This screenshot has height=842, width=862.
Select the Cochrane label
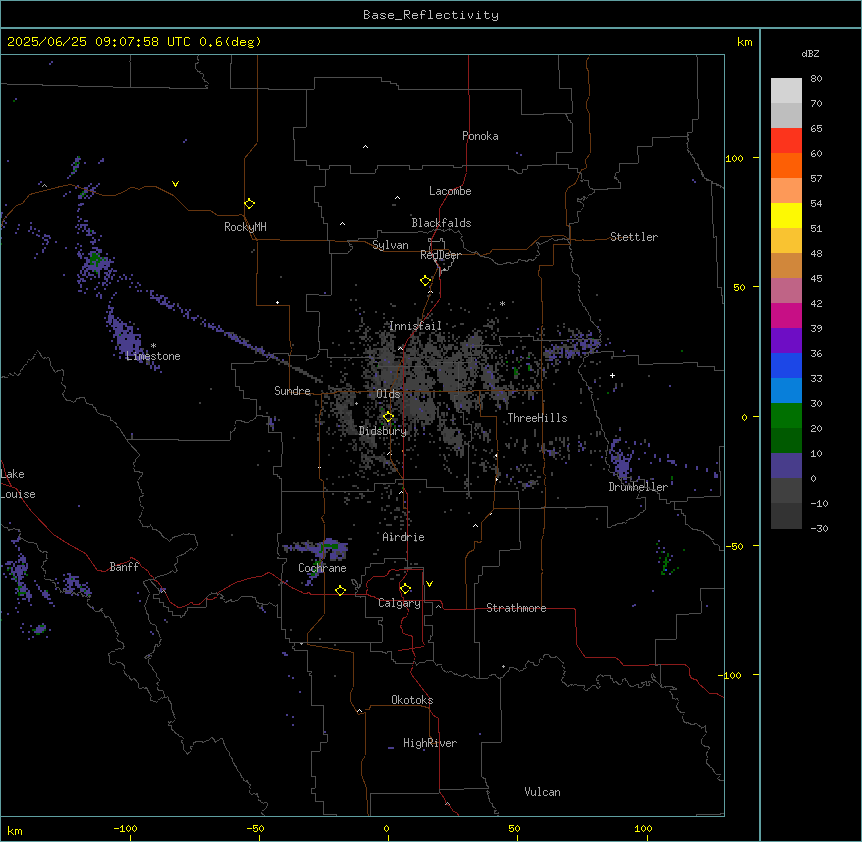tap(322, 568)
